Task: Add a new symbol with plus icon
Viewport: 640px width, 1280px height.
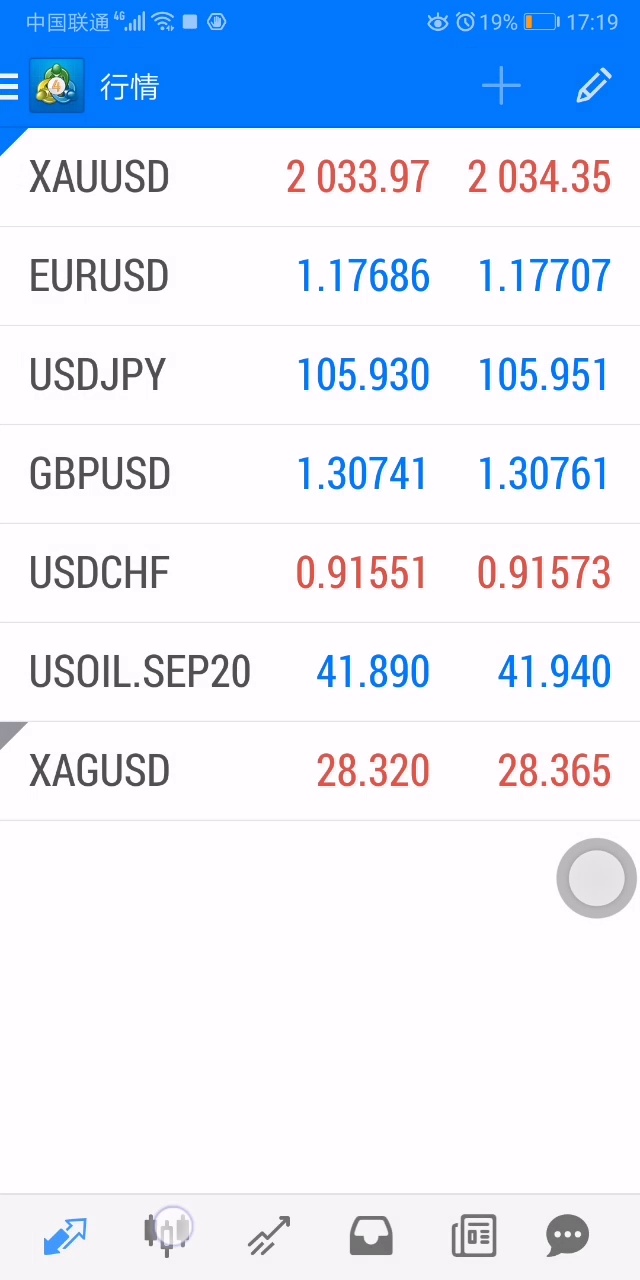Action: [501, 87]
